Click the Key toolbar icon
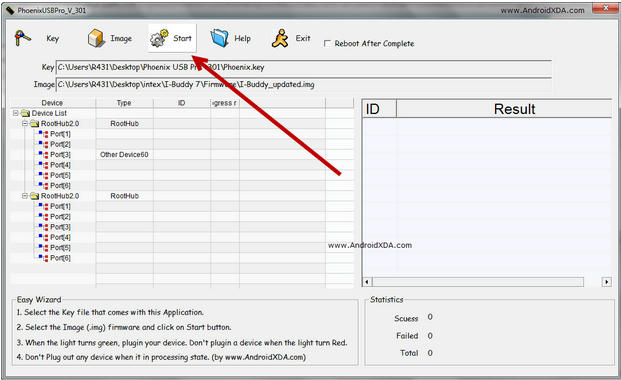This screenshot has height=380, width=621. (23, 38)
